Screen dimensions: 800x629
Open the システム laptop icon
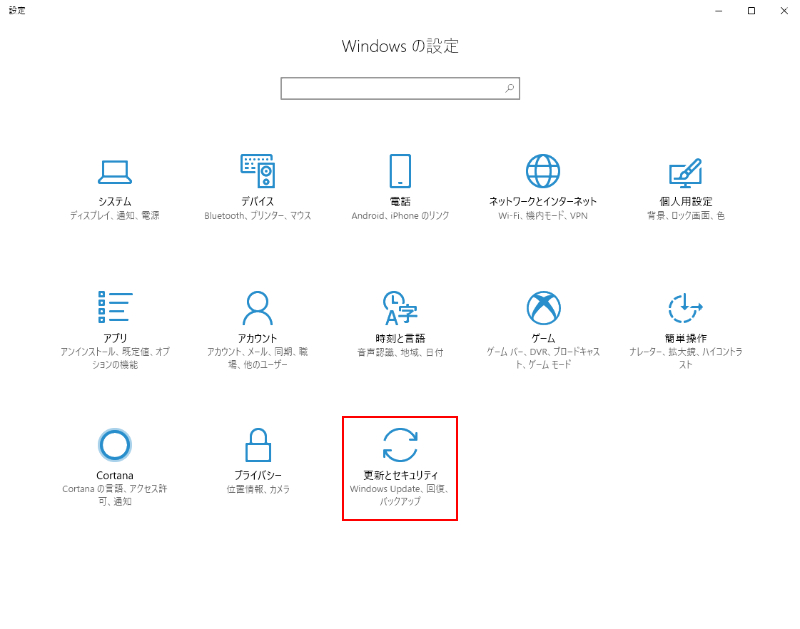point(115,171)
